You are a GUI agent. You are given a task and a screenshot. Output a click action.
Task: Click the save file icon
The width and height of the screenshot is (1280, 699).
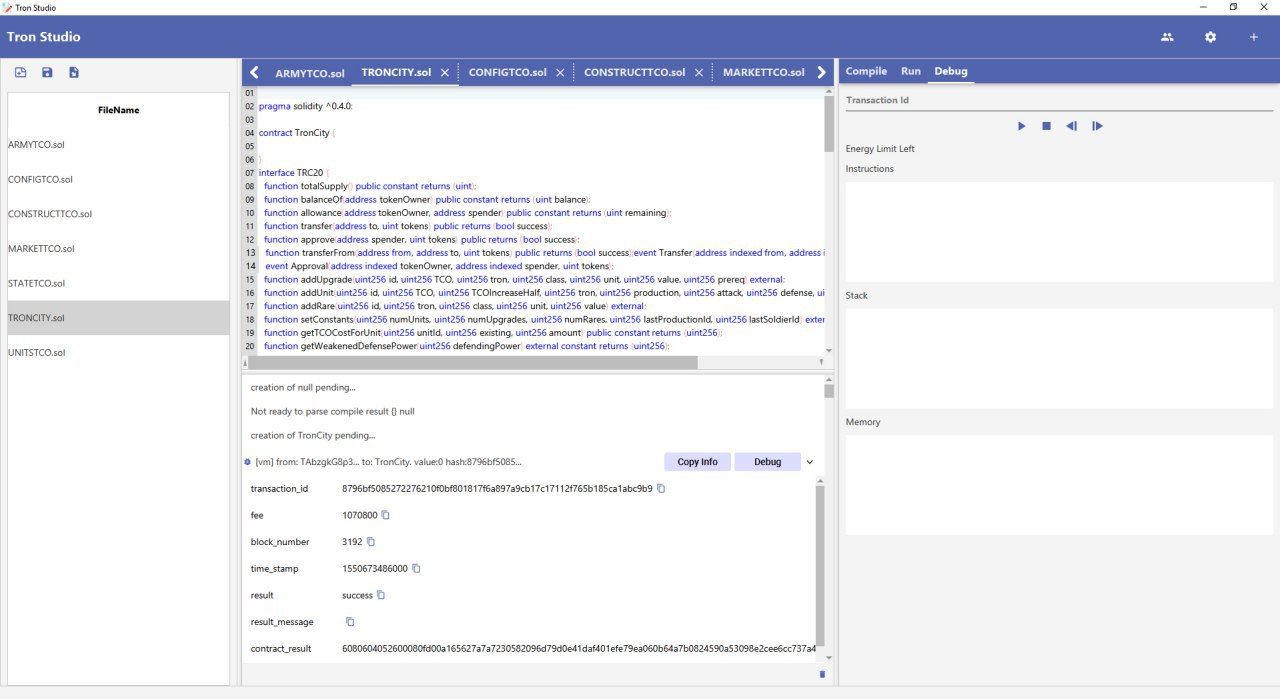47,72
